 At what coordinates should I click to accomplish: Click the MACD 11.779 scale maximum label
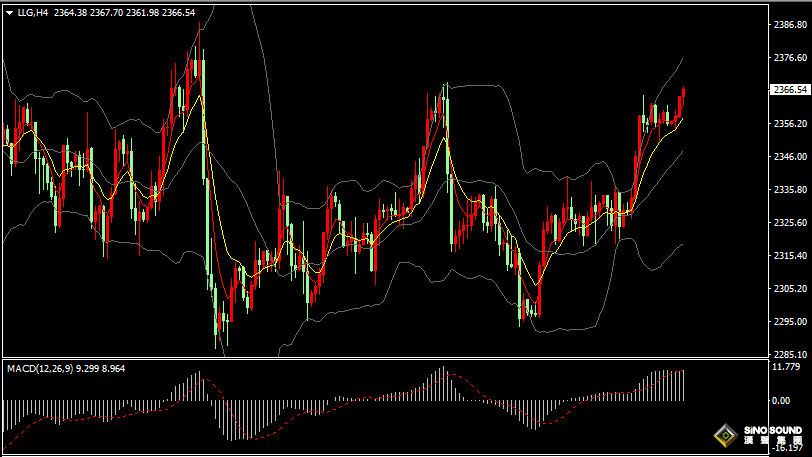pos(786,367)
